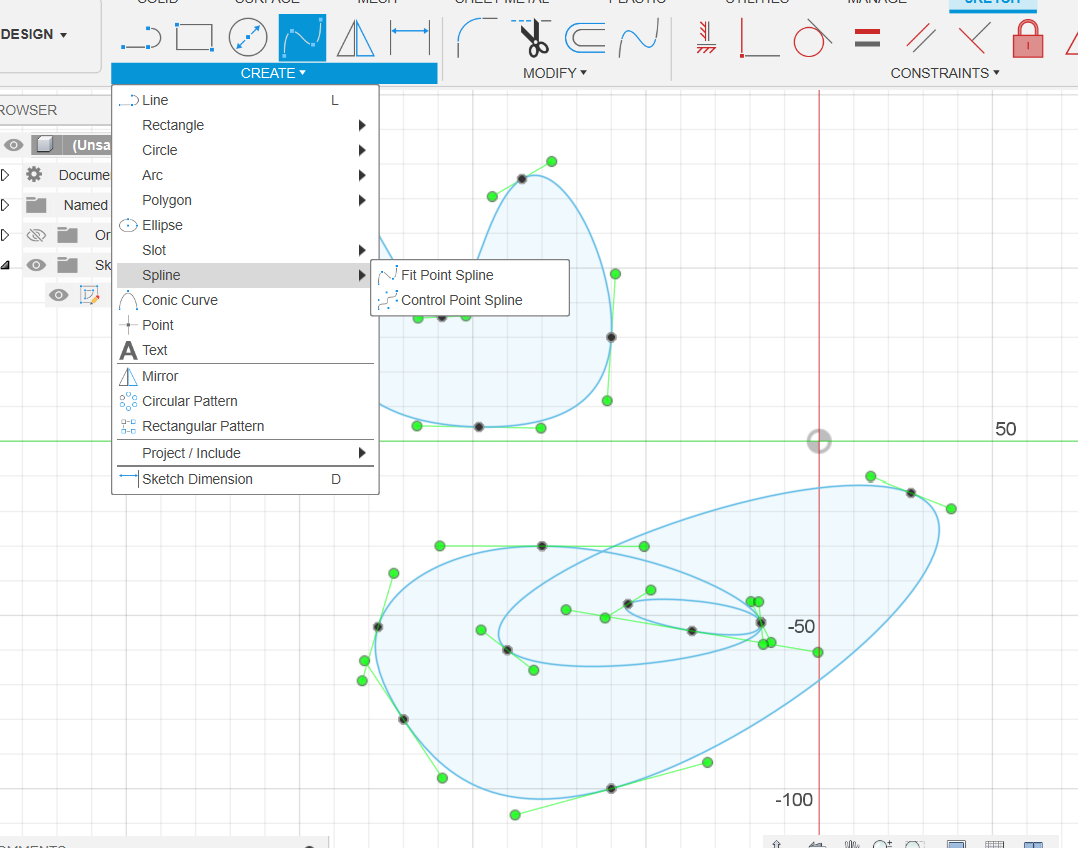Hide the individual sketch with its eye icon

[x=58, y=295]
